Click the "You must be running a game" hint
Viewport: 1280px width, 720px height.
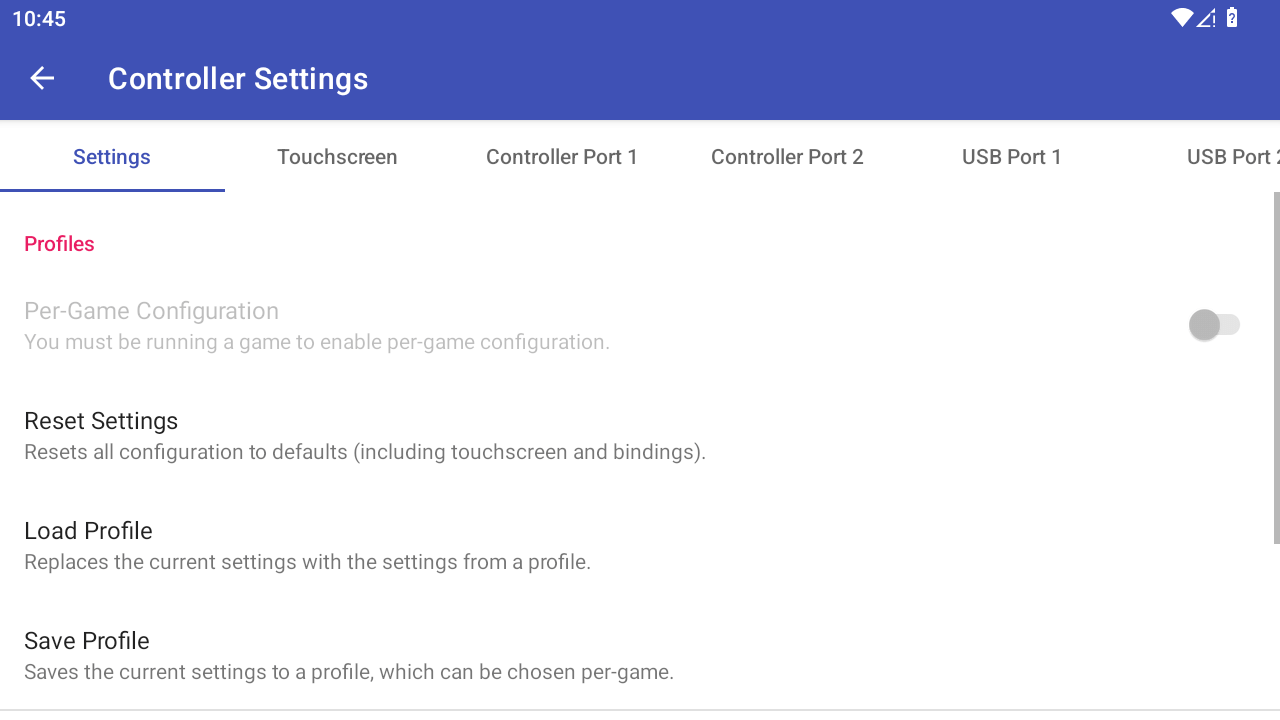[316, 342]
